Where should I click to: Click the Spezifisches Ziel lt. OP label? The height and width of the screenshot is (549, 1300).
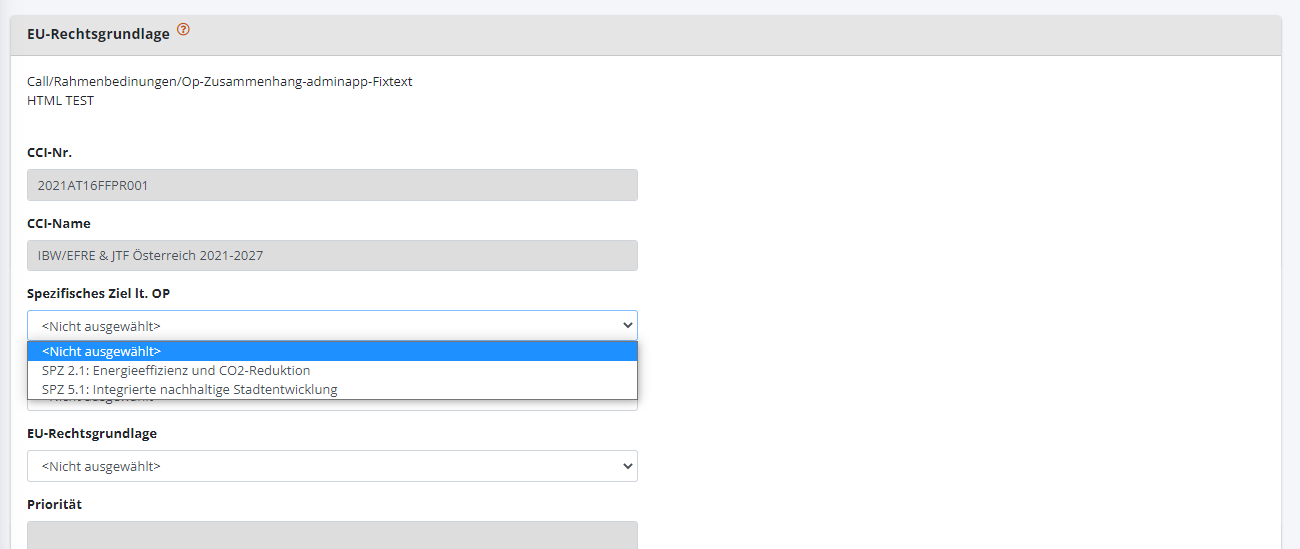(x=105, y=294)
